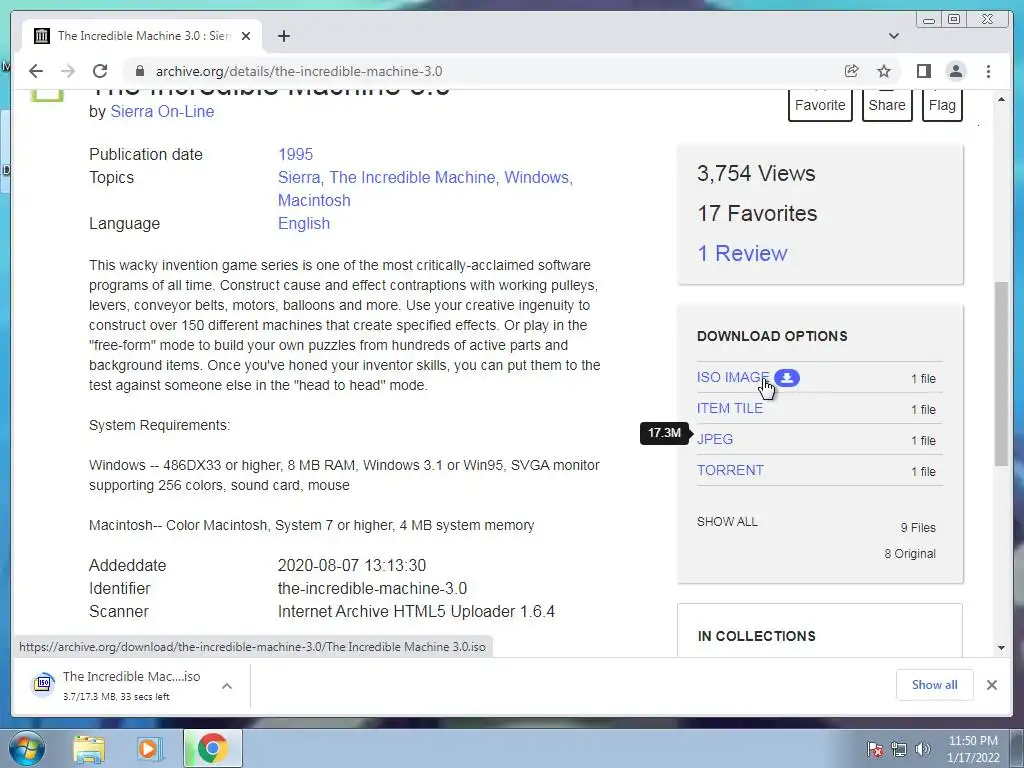Click the Chrome taskbar icon

(x=212, y=749)
